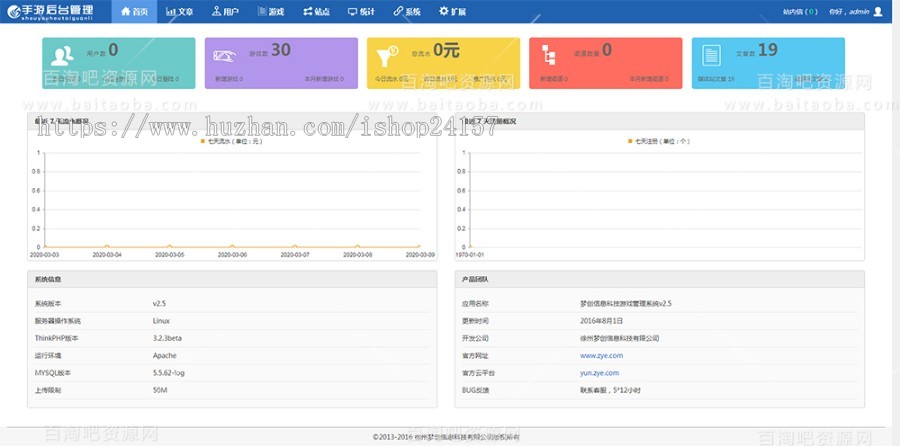Image resolution: width=900 pixels, height=446 pixels.
Task: Click the 3.2.3beta ThinkPHP version value
Action: [167, 338]
